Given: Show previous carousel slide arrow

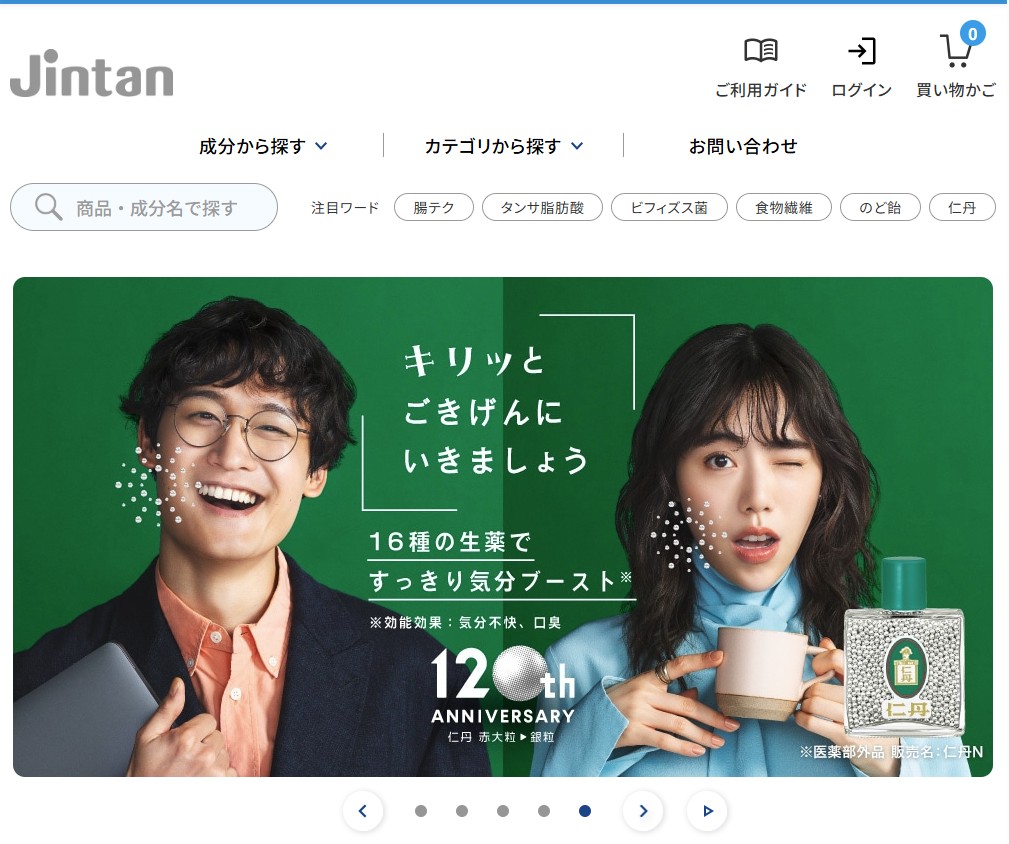Looking at the screenshot, I should coord(362,811).
